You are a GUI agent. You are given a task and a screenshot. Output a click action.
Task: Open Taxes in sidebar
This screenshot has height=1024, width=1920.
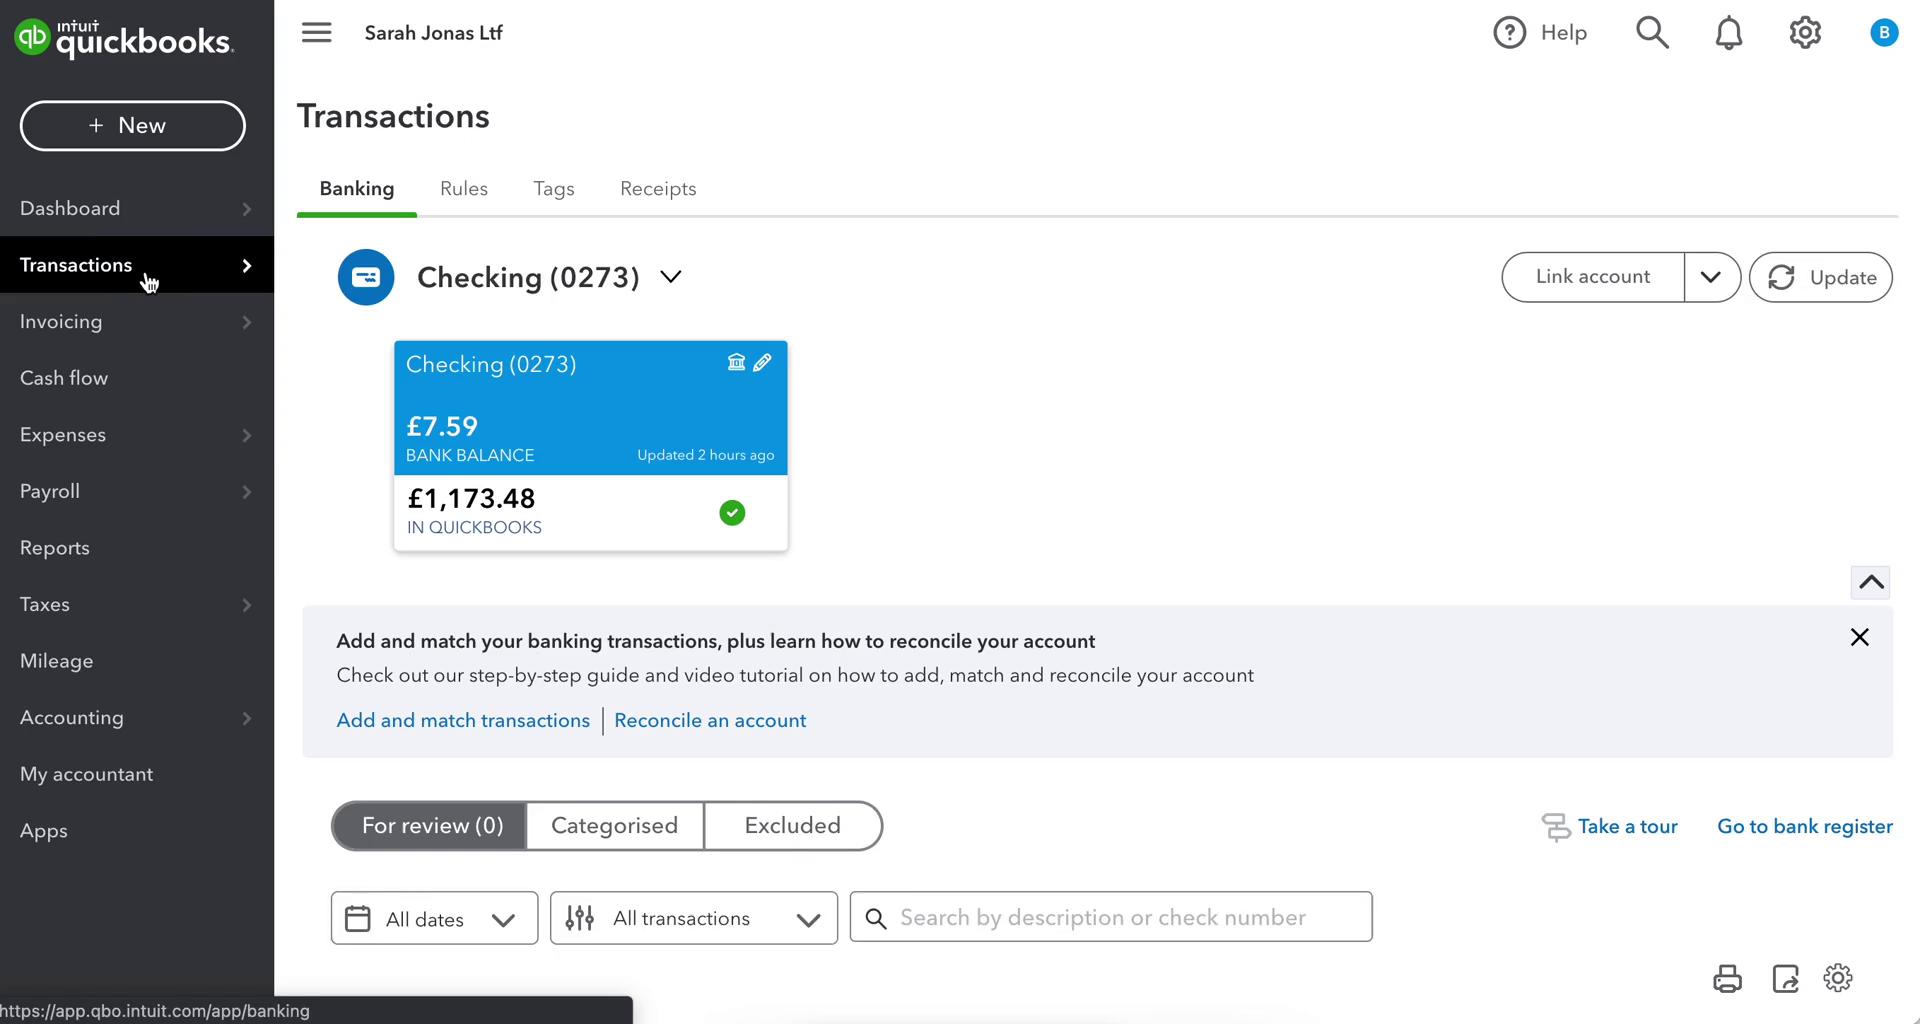[x=45, y=605]
